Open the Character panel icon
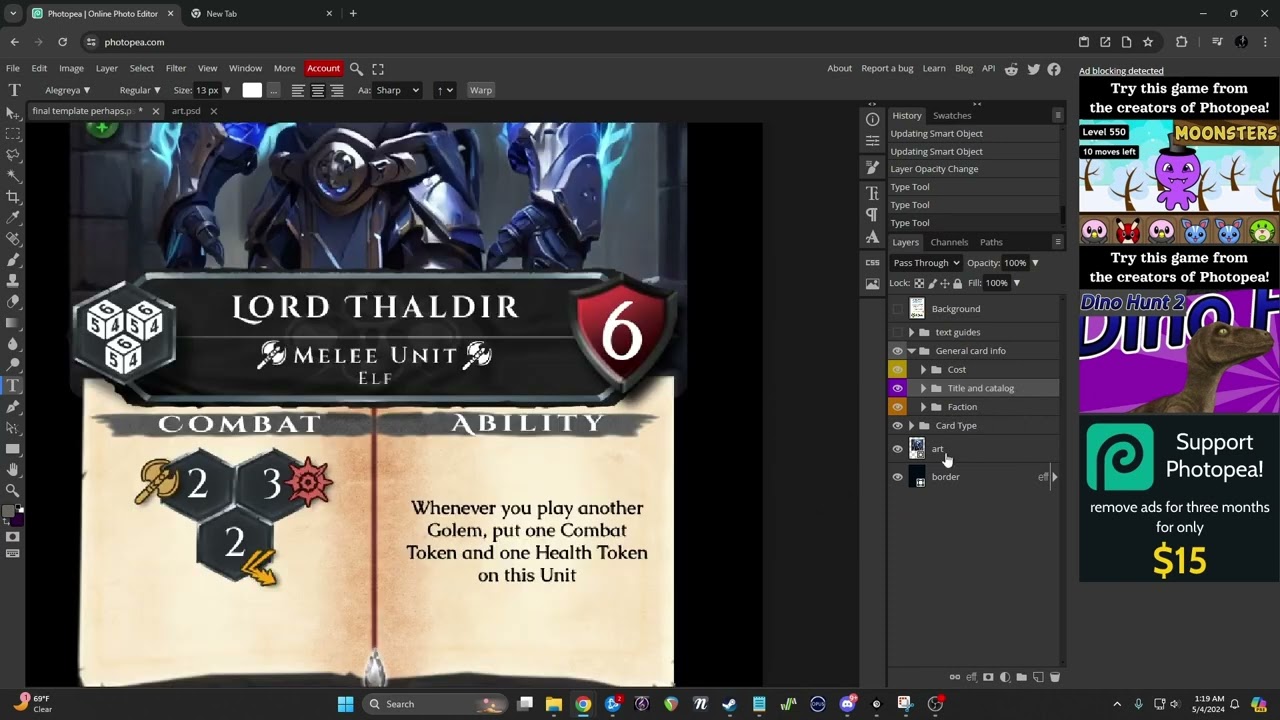This screenshot has height=720, width=1280. pos(872,193)
